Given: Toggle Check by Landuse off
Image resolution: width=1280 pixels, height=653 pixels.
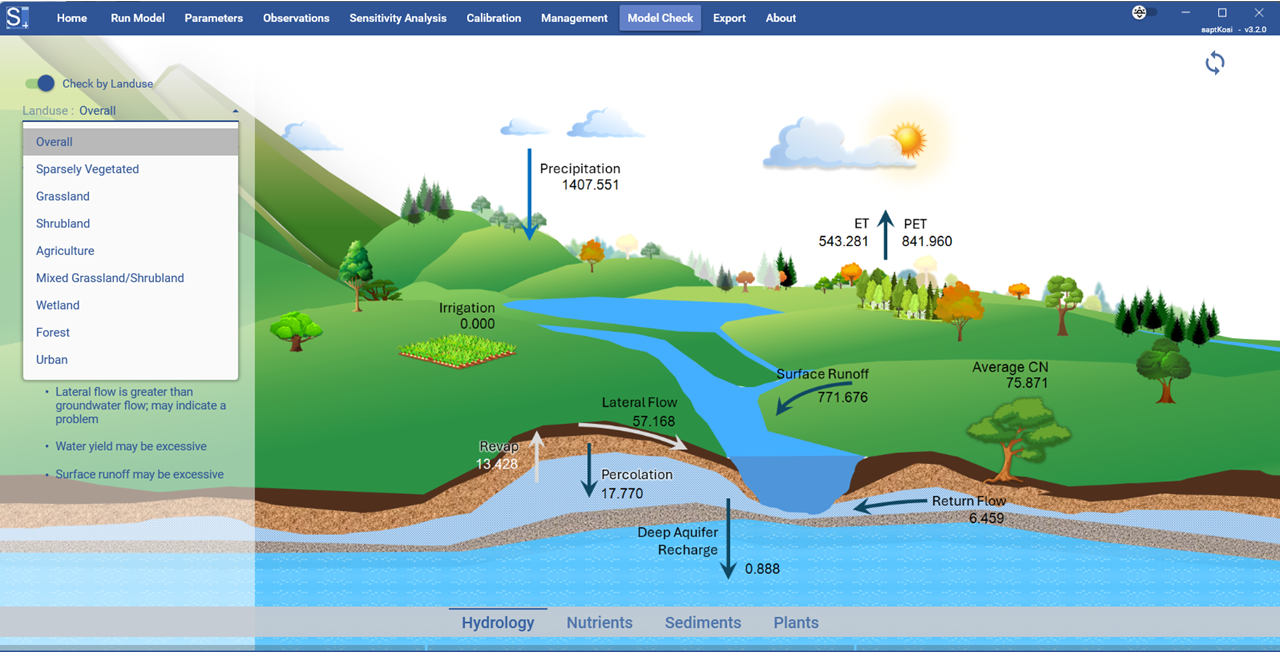Looking at the screenshot, I should [38, 84].
